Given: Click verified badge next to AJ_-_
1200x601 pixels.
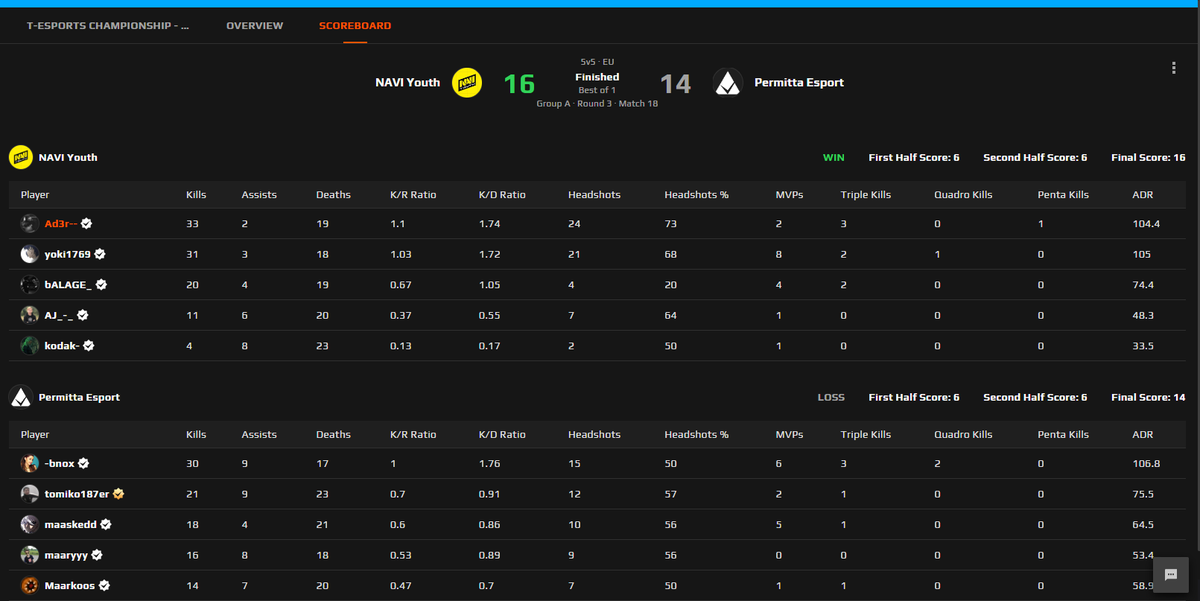Looking at the screenshot, I should pos(83,315).
